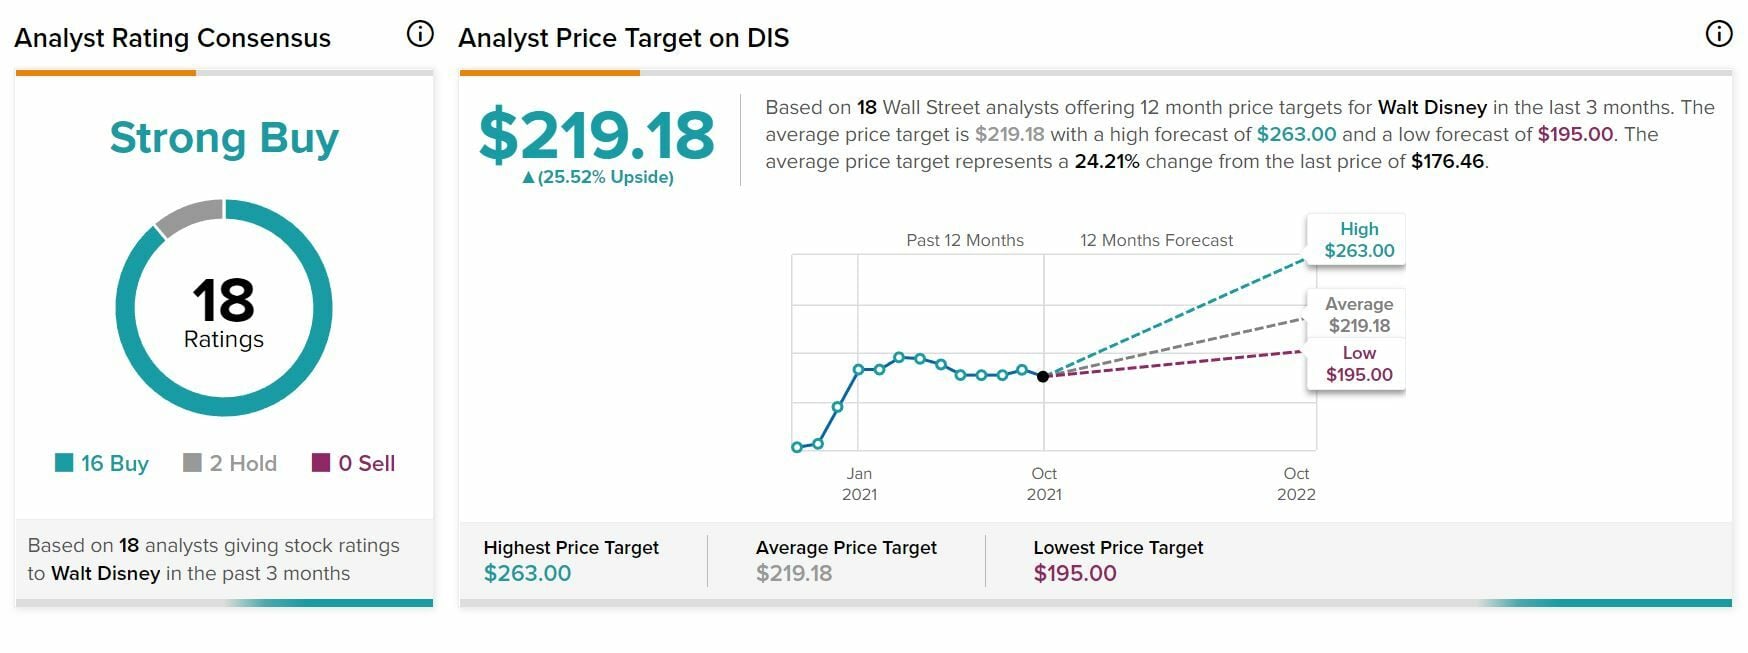
Task: Click the 0 Sell legend label
Action: pos(366,463)
